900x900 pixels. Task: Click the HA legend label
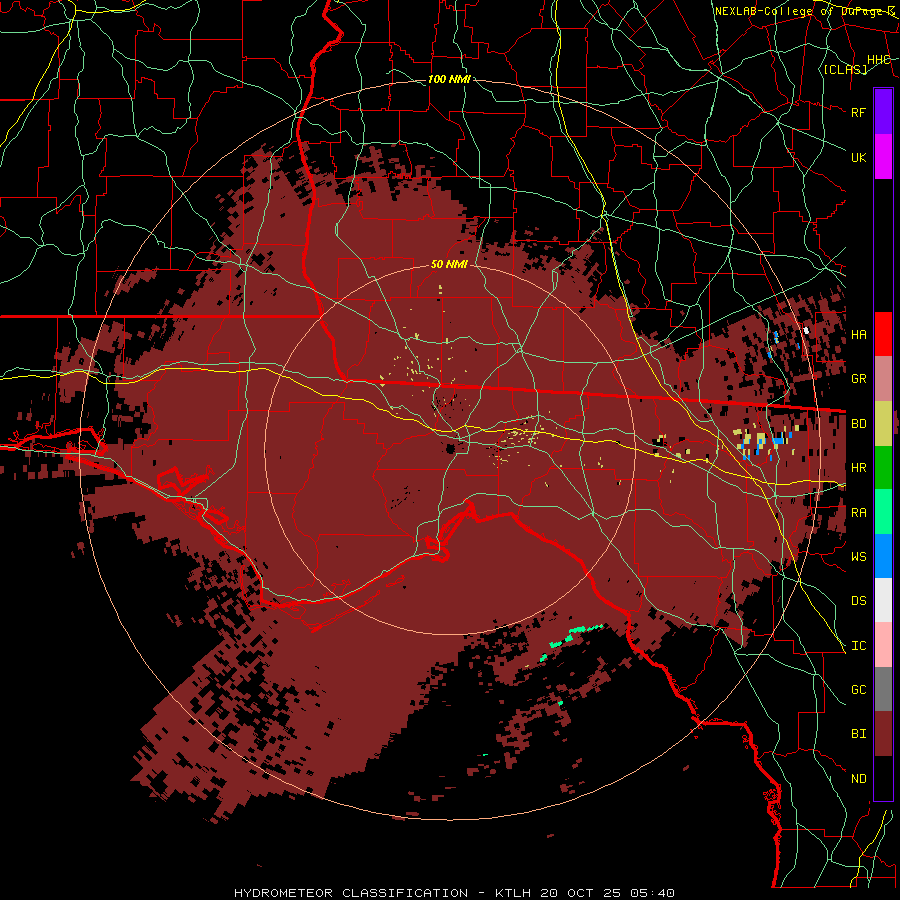click(858, 334)
